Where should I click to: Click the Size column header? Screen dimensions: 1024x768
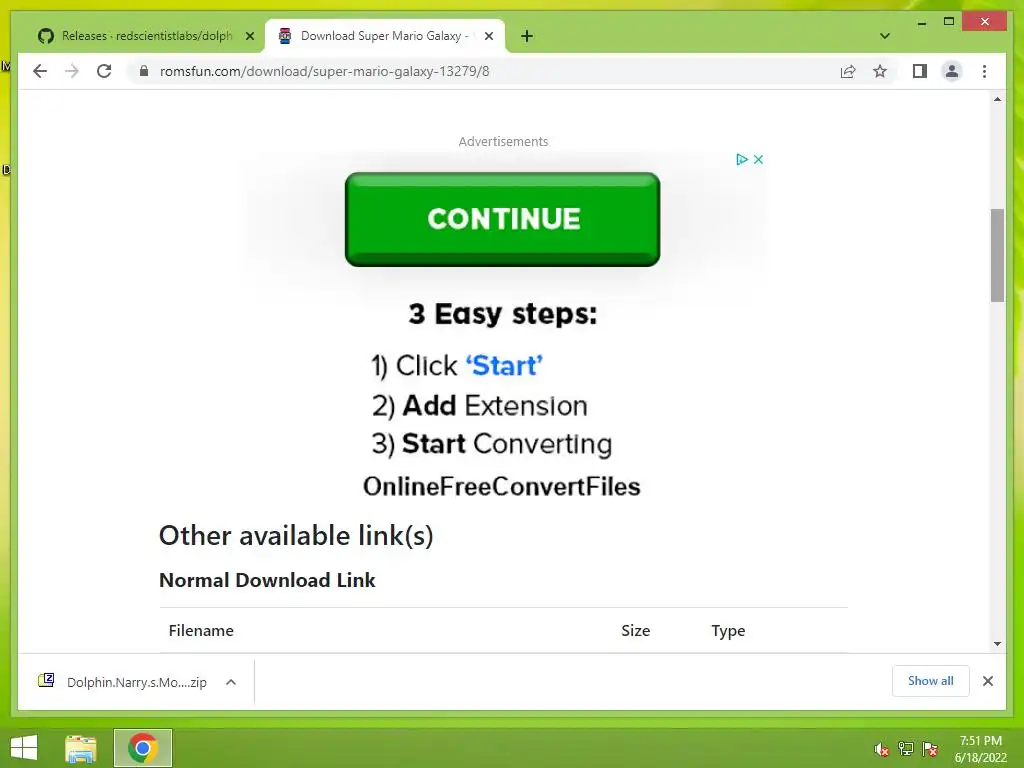coord(635,630)
